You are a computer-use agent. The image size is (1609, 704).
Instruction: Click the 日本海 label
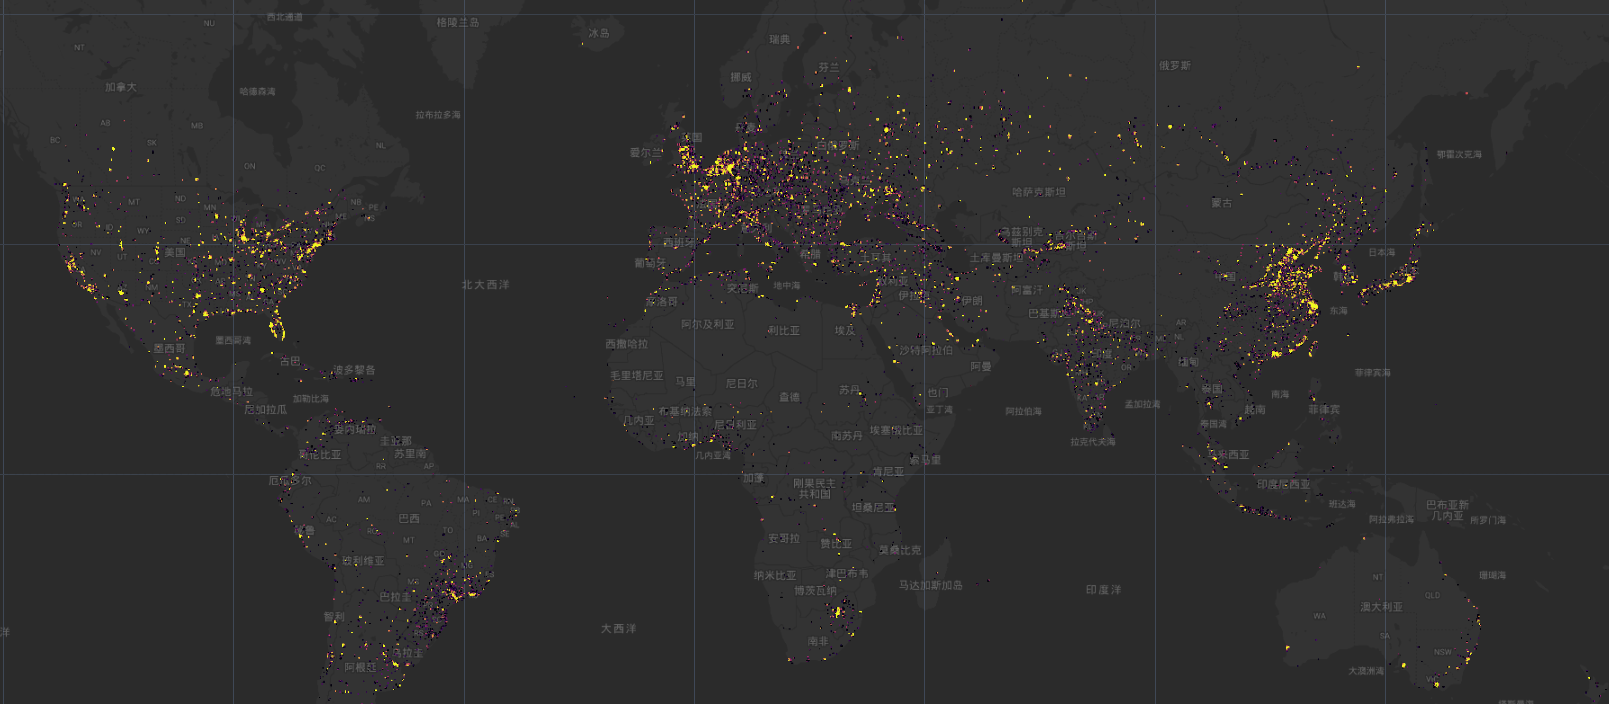(1381, 252)
